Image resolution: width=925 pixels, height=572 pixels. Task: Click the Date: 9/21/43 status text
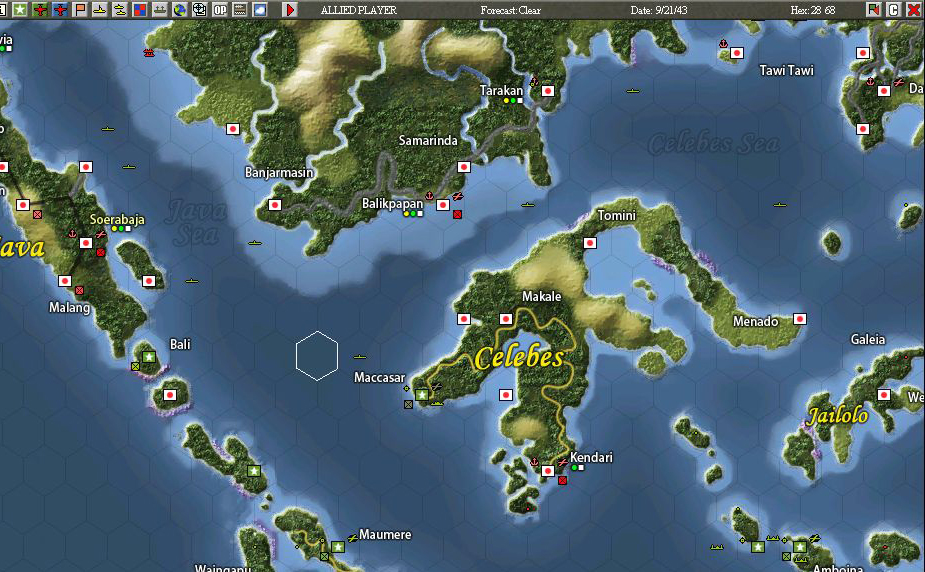658,10
